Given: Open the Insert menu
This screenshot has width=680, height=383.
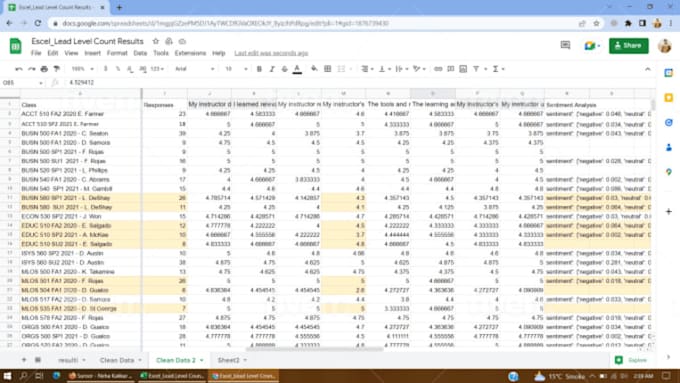Looking at the screenshot, I should tap(92, 53).
